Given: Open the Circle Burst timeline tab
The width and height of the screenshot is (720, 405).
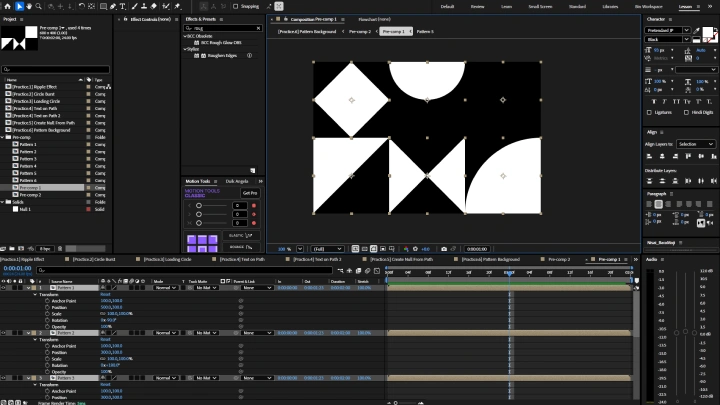Looking at the screenshot, I should coord(92,259).
